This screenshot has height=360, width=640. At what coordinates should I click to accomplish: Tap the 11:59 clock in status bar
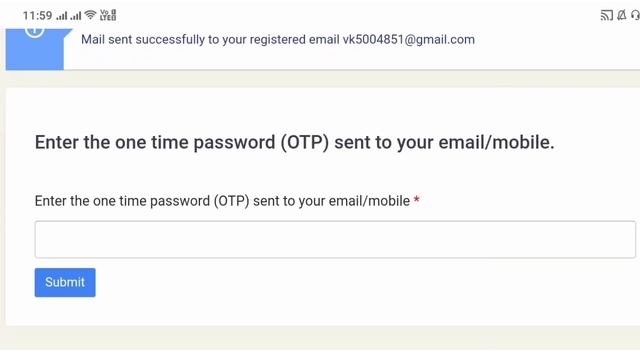(37, 16)
